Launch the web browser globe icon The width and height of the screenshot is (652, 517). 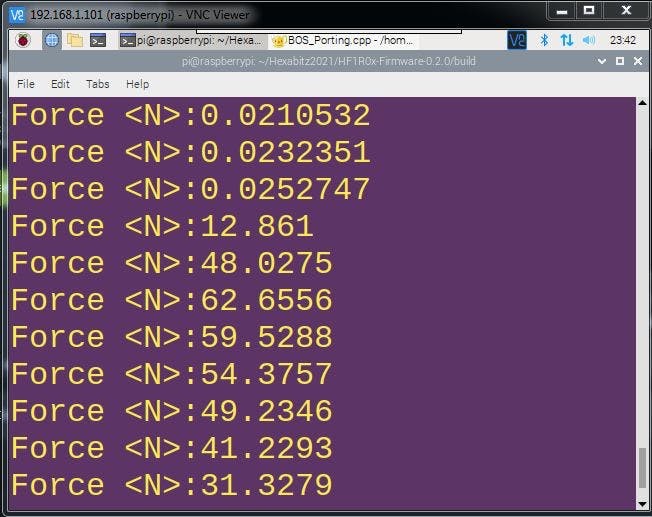52,40
